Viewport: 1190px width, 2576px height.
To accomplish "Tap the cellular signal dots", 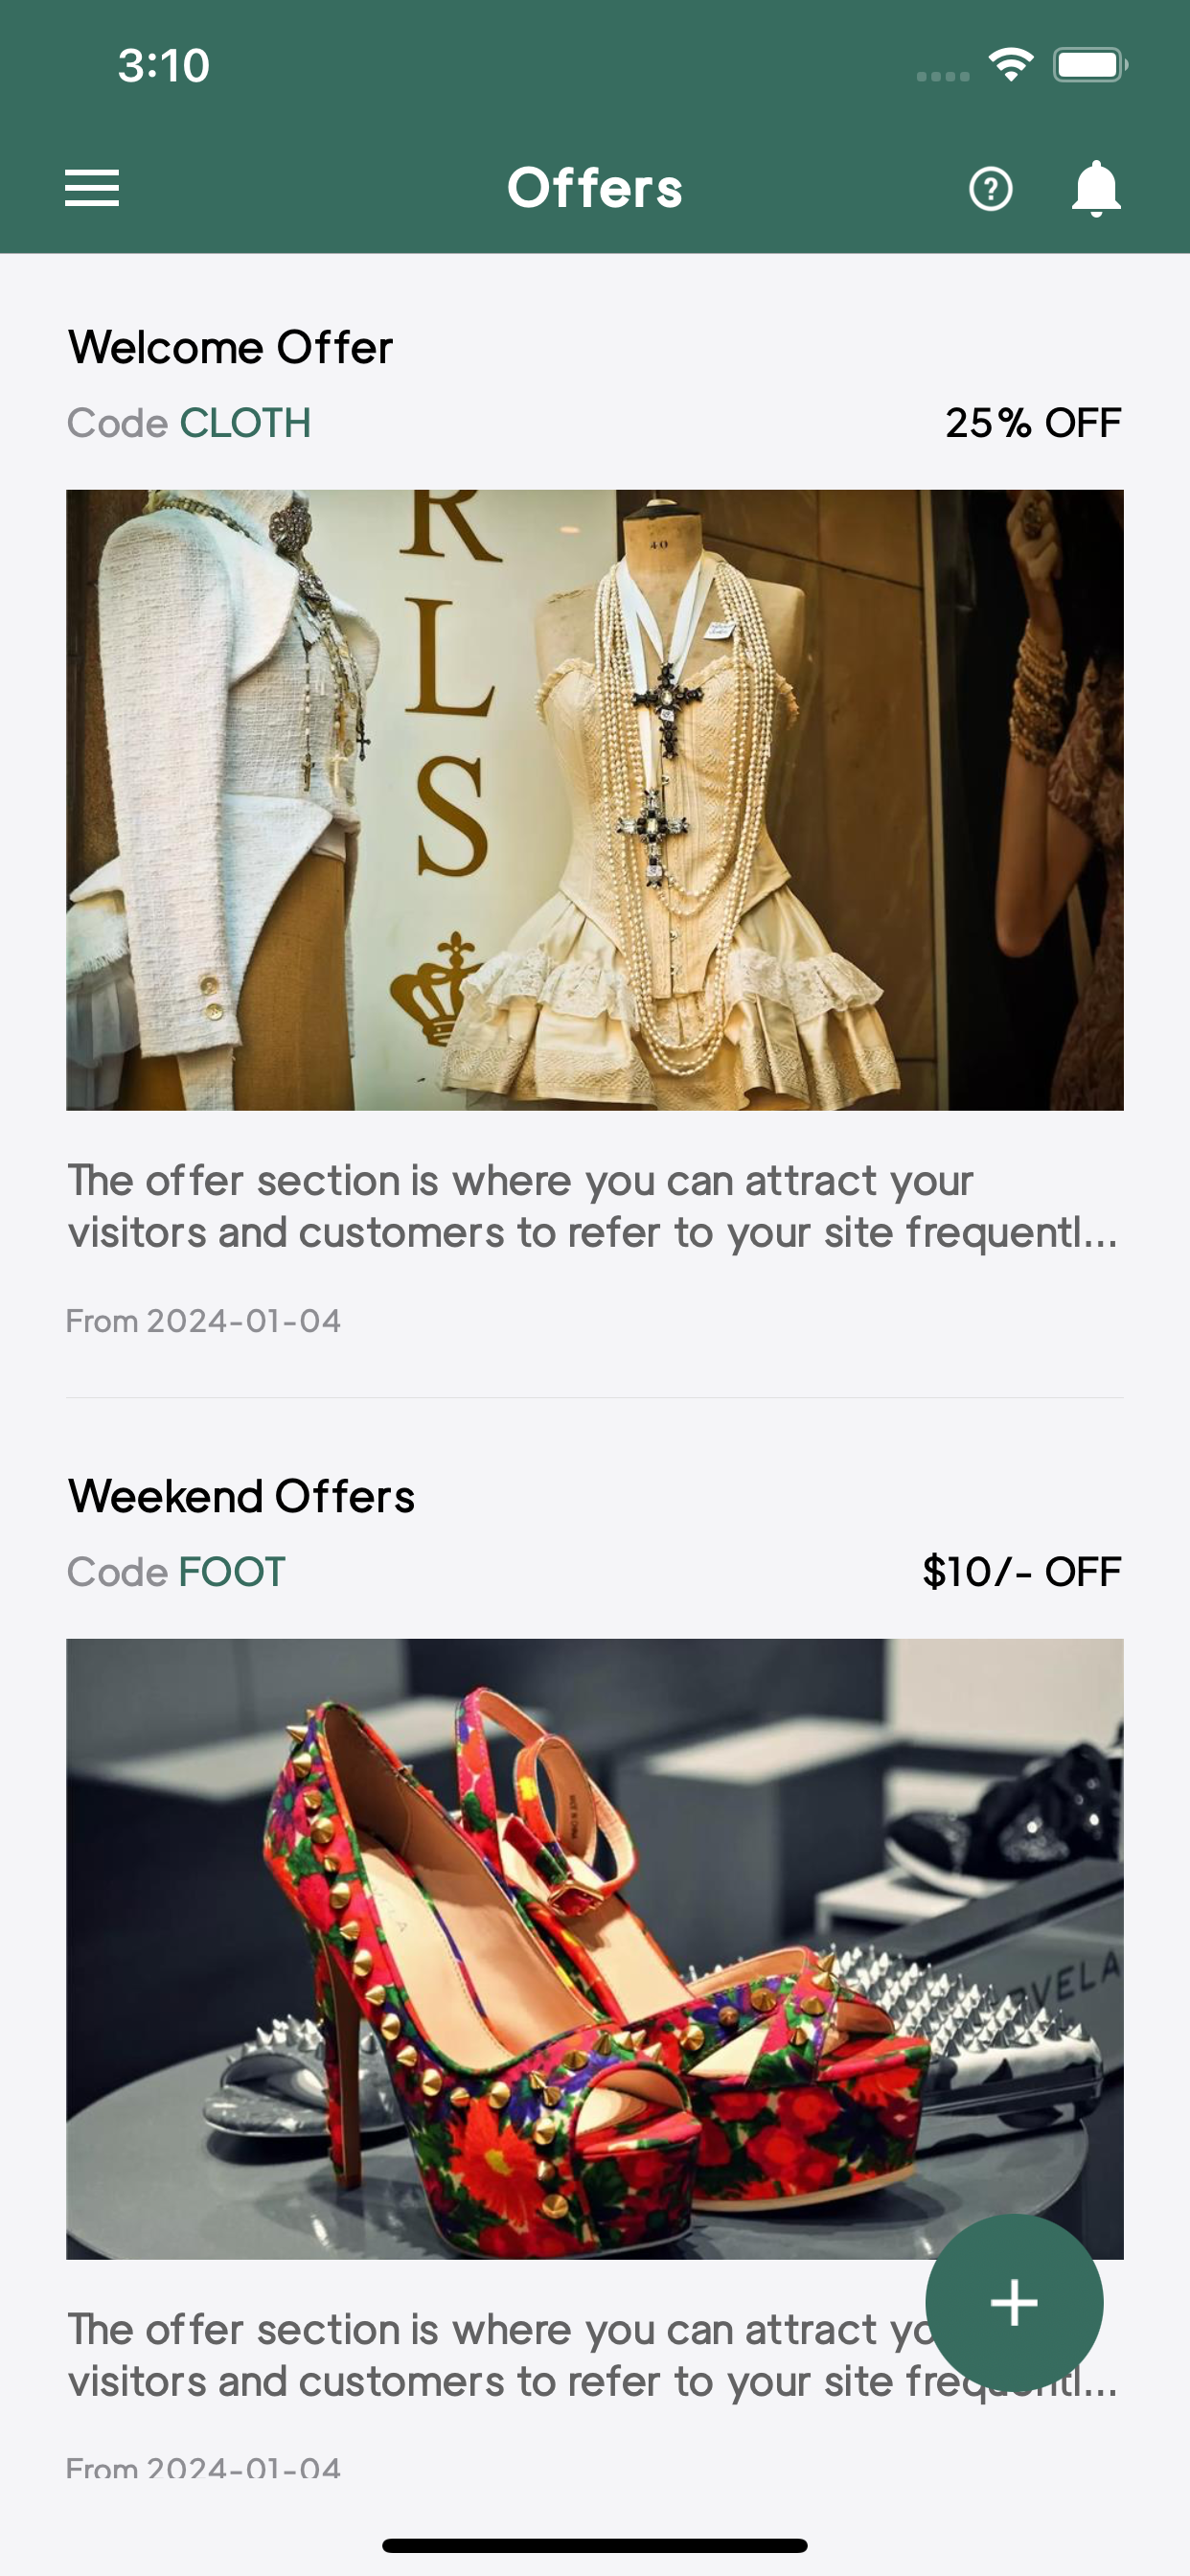I will coord(943,76).
